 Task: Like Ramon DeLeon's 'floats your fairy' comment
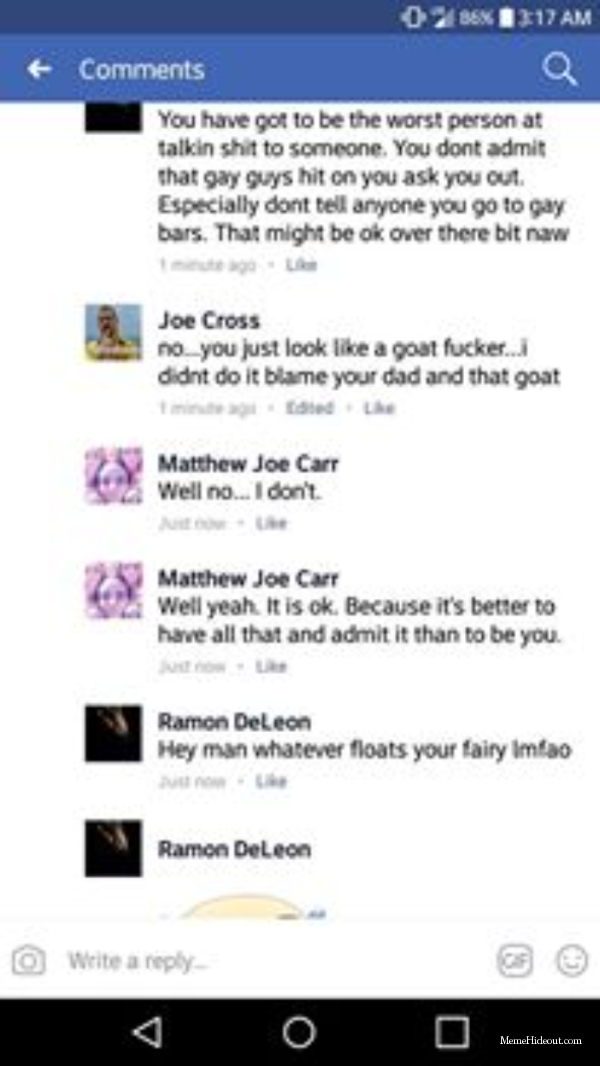point(271,782)
